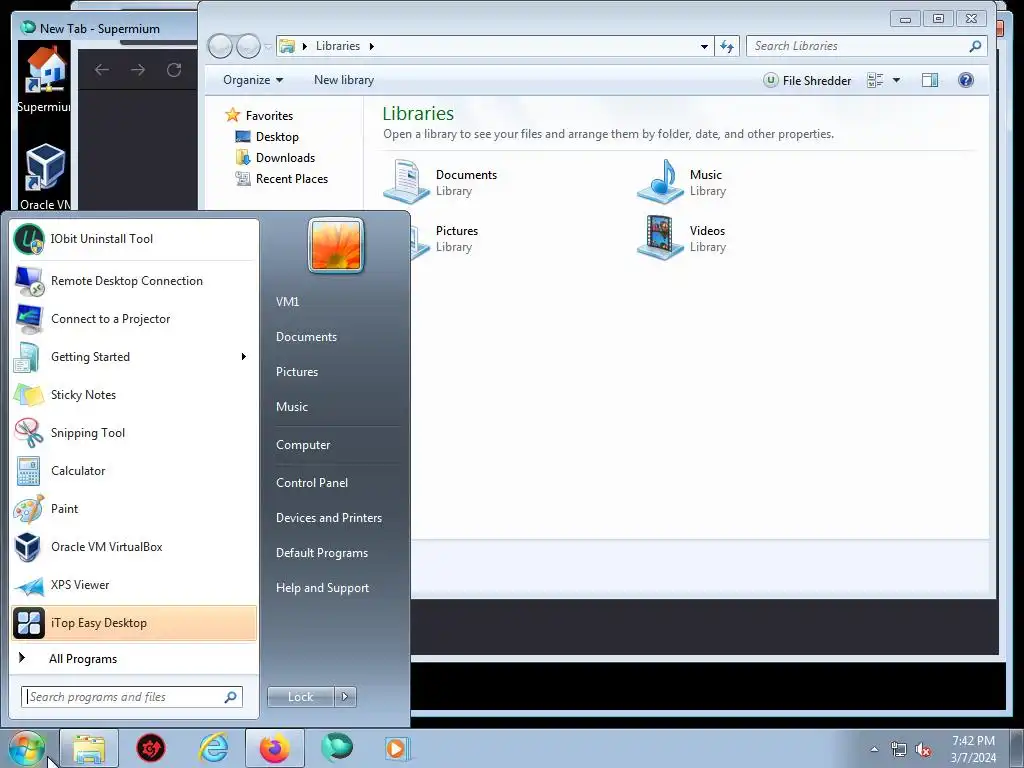
Task: Switch to Supermium on taskbar
Action: click(x=337, y=748)
